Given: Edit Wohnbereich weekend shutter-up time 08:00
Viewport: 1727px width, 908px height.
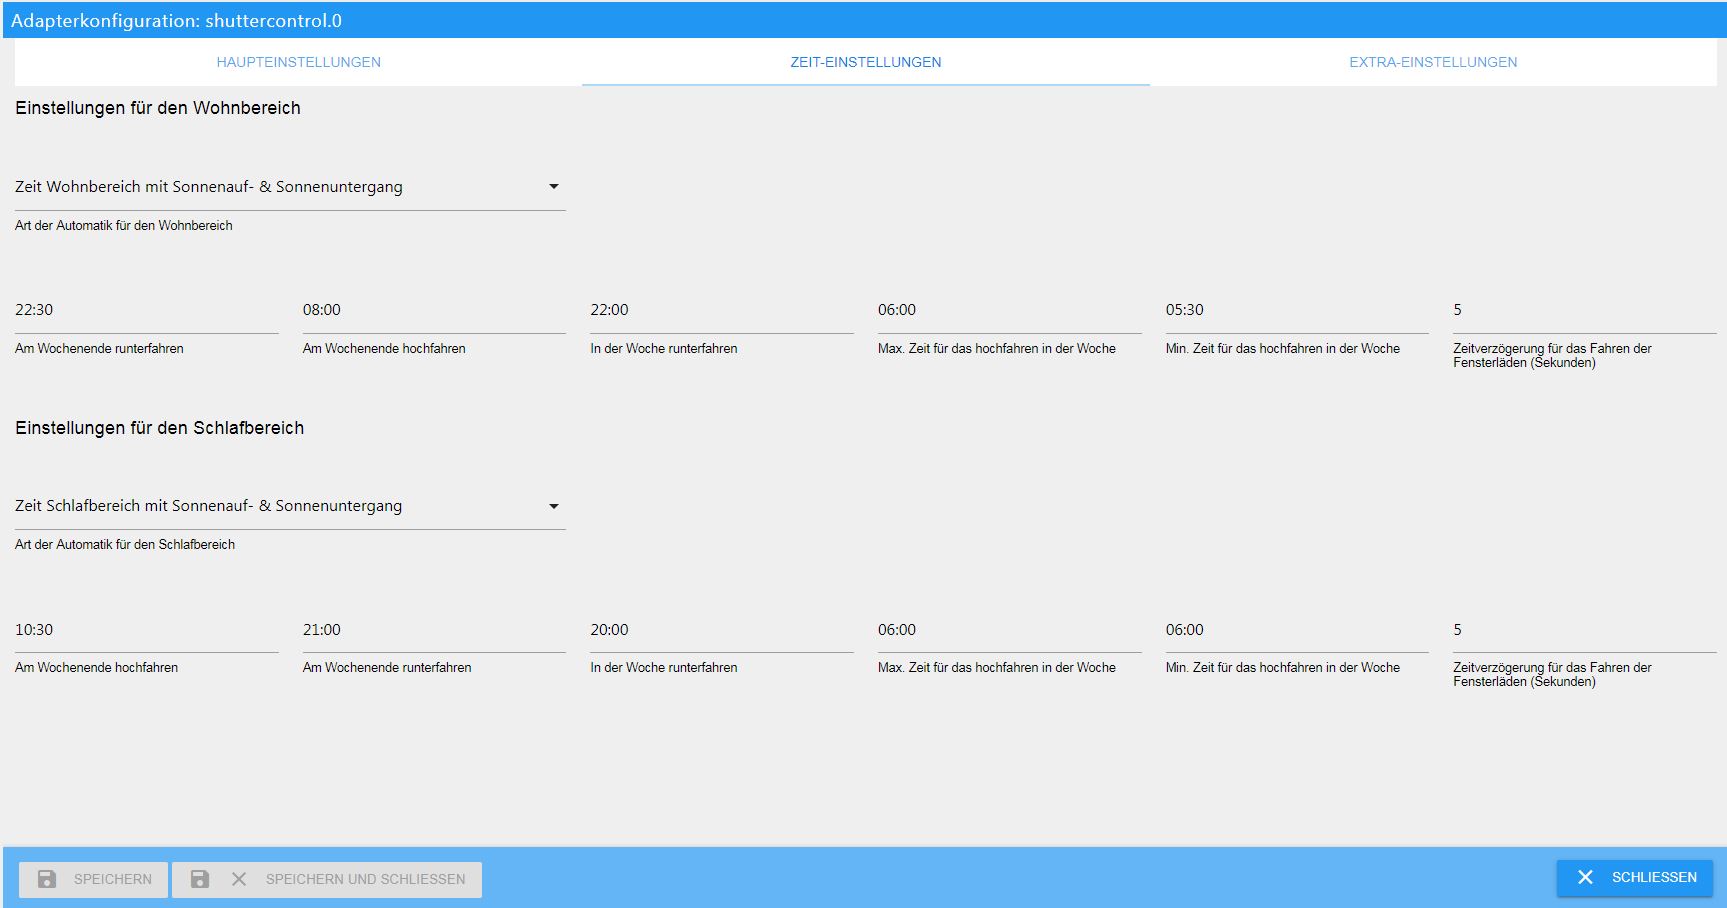Looking at the screenshot, I should point(434,310).
